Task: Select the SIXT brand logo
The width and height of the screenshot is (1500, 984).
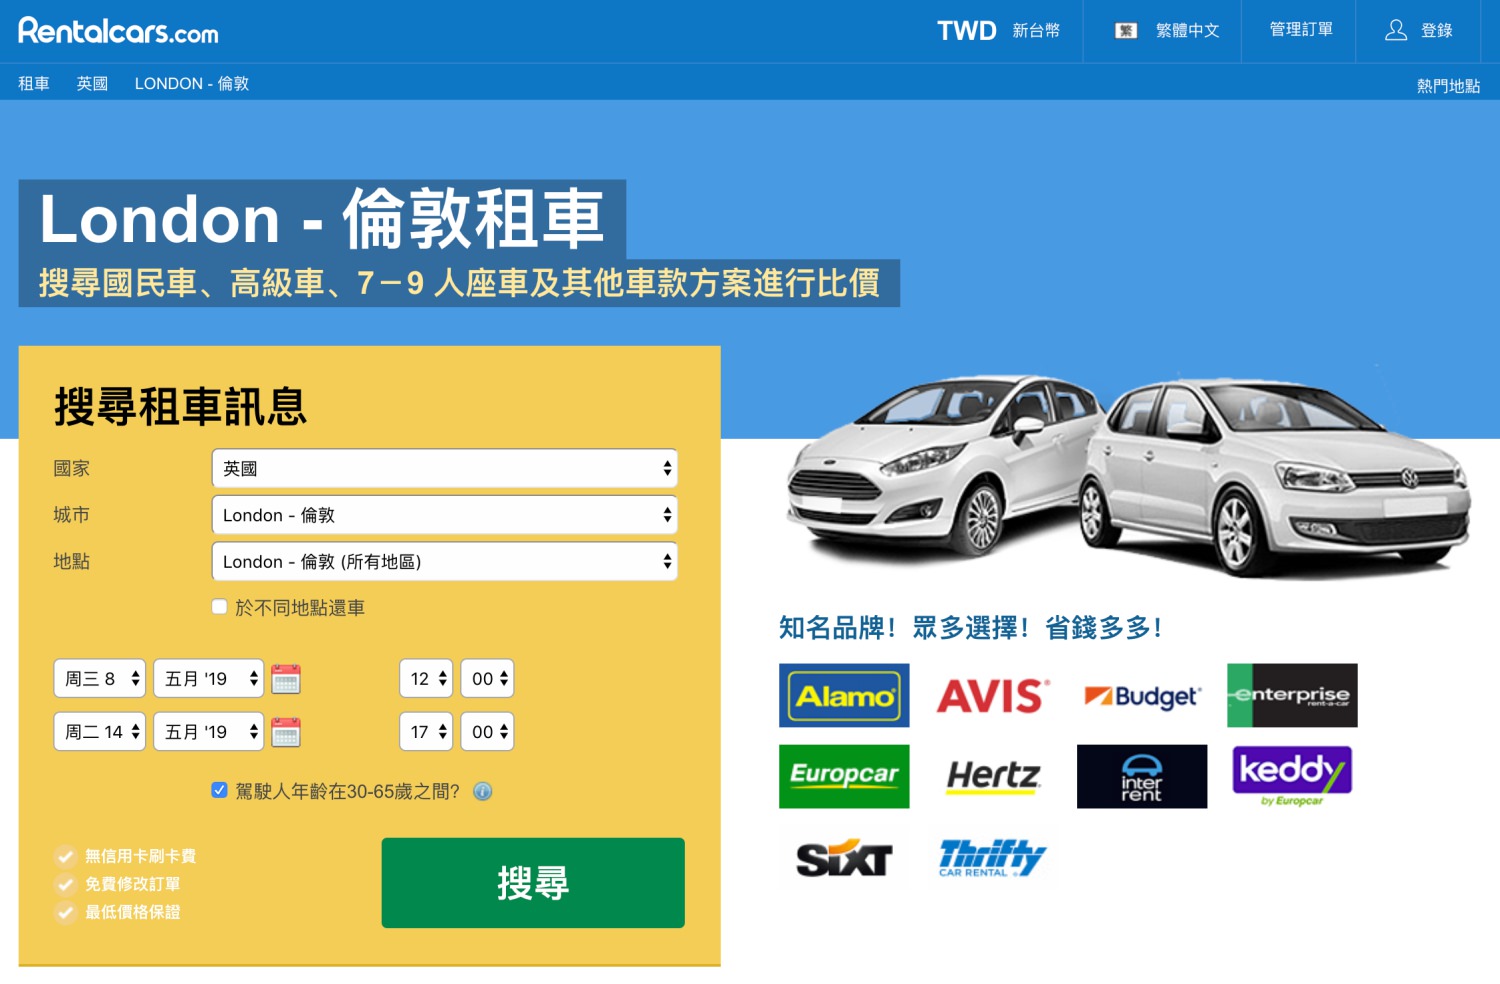Action: tap(844, 859)
